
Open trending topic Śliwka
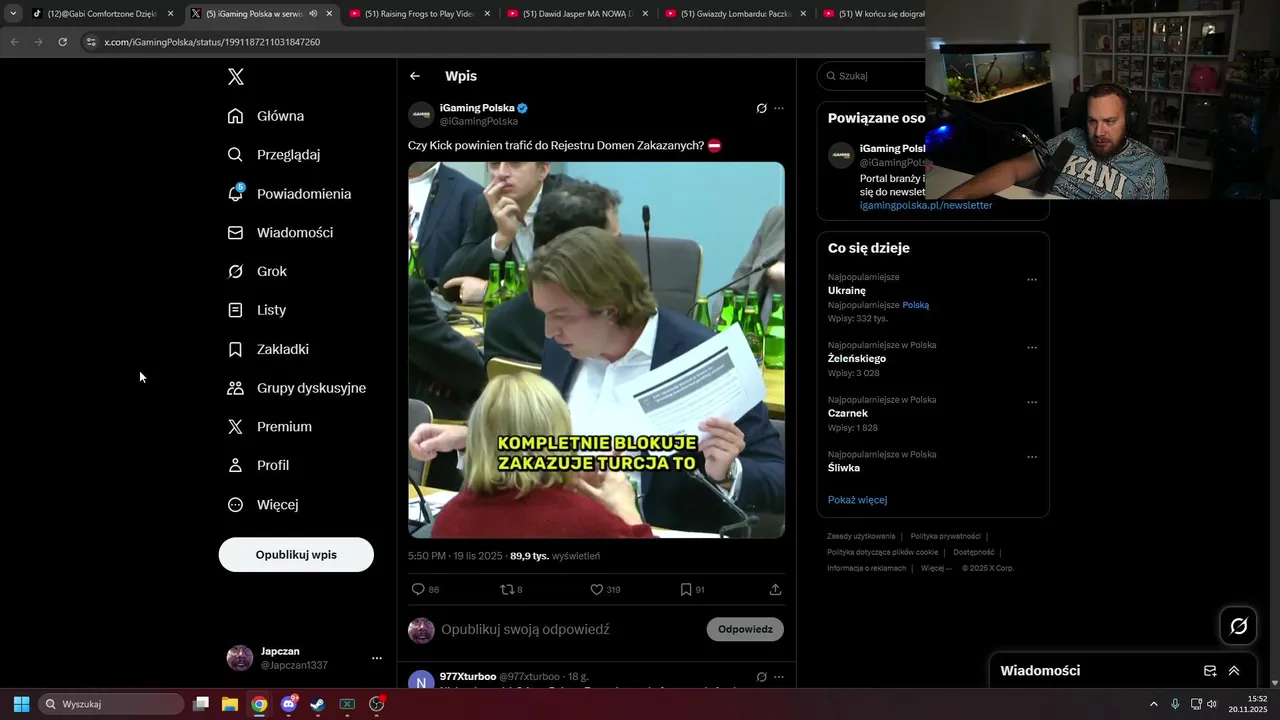(844, 468)
